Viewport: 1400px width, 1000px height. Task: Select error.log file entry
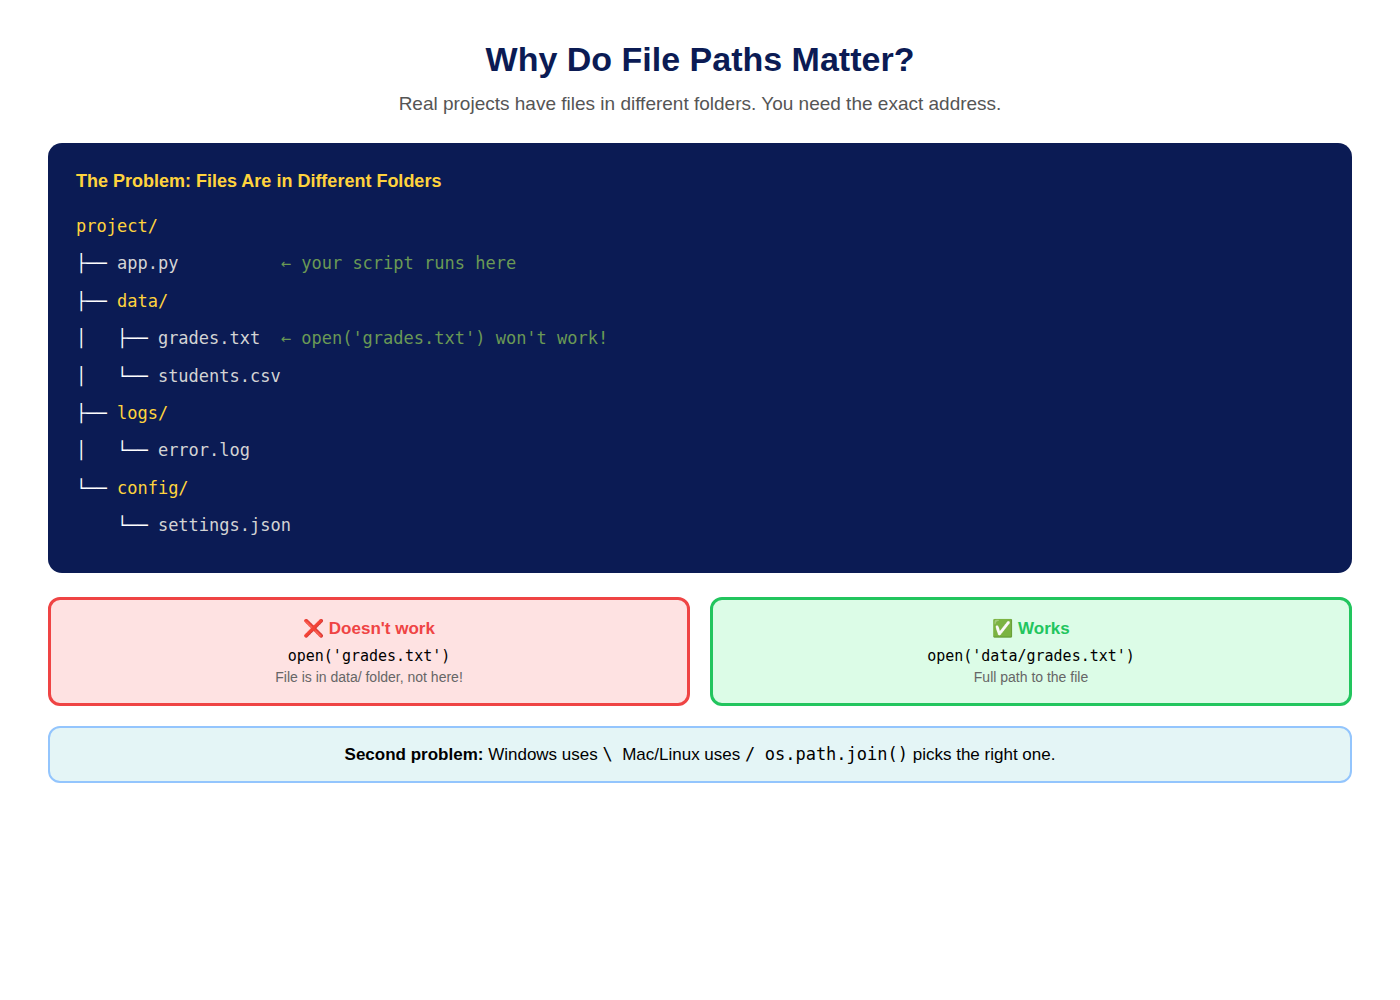point(204,450)
